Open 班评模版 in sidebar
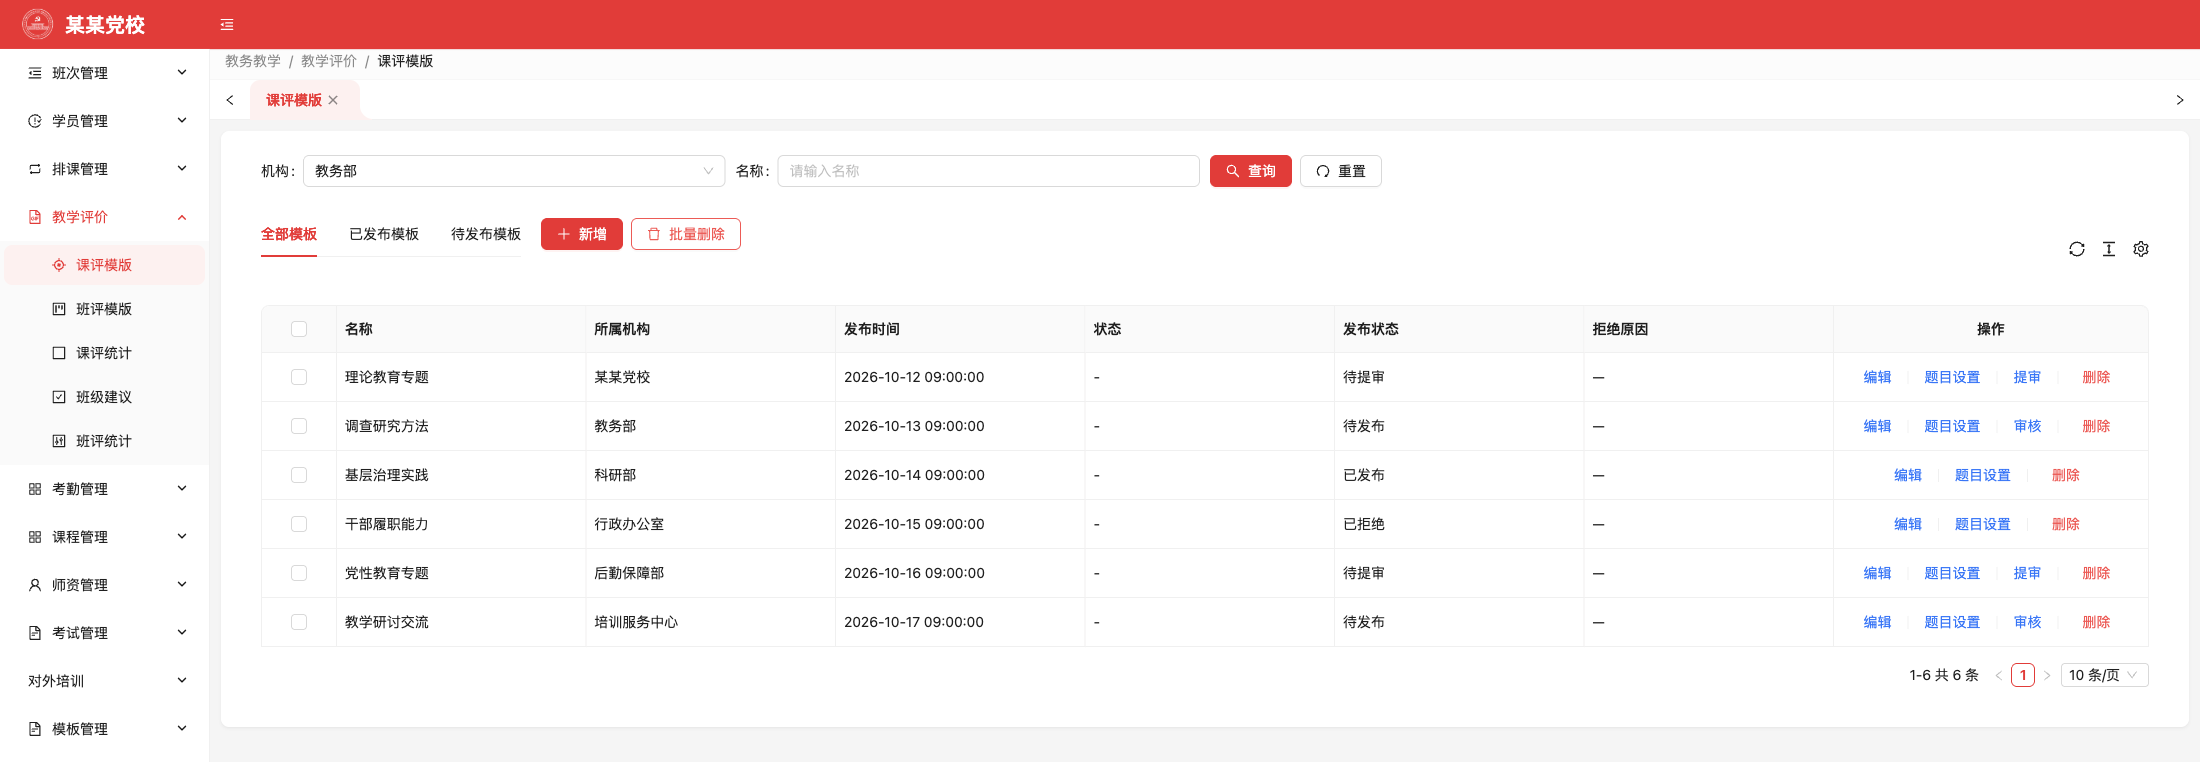 104,309
